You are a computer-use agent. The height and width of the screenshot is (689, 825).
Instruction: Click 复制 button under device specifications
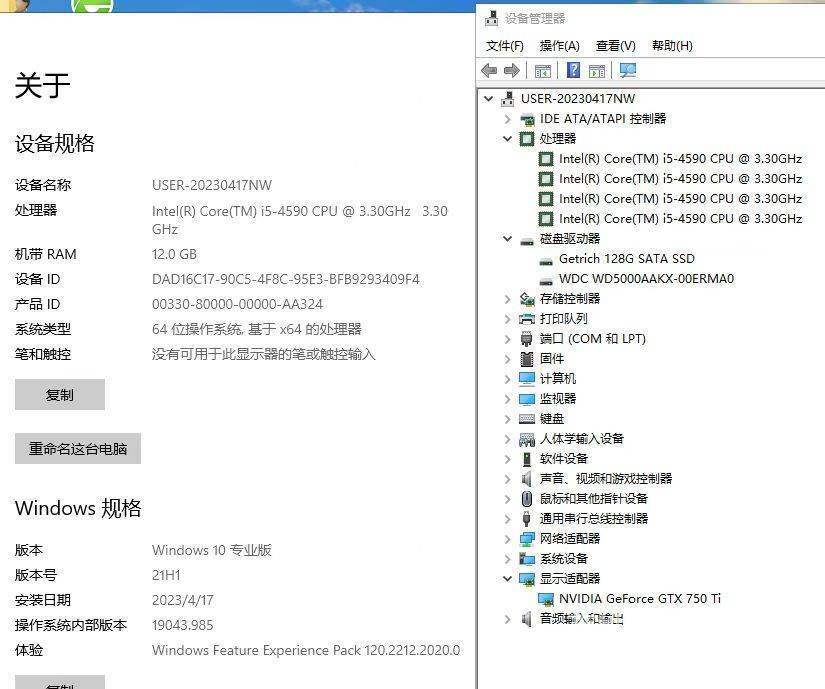coord(60,394)
